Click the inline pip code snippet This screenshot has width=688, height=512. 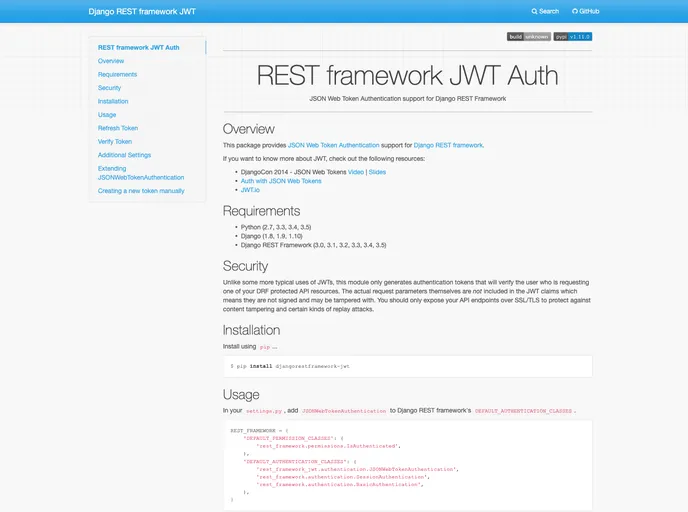(x=265, y=347)
